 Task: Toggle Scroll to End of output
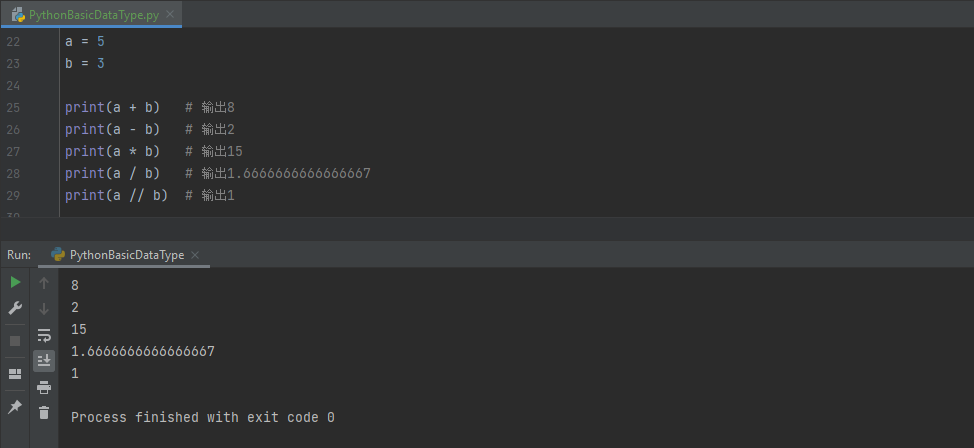pyautogui.click(x=44, y=360)
